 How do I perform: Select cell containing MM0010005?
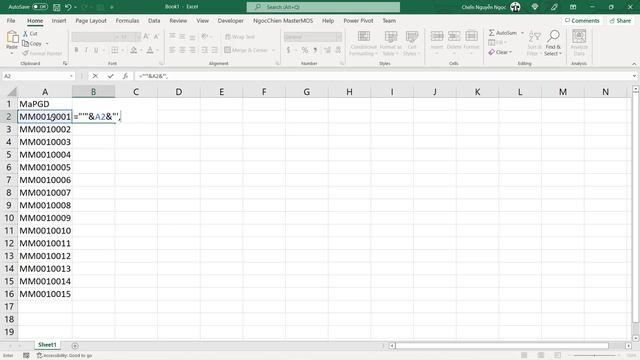(x=45, y=167)
